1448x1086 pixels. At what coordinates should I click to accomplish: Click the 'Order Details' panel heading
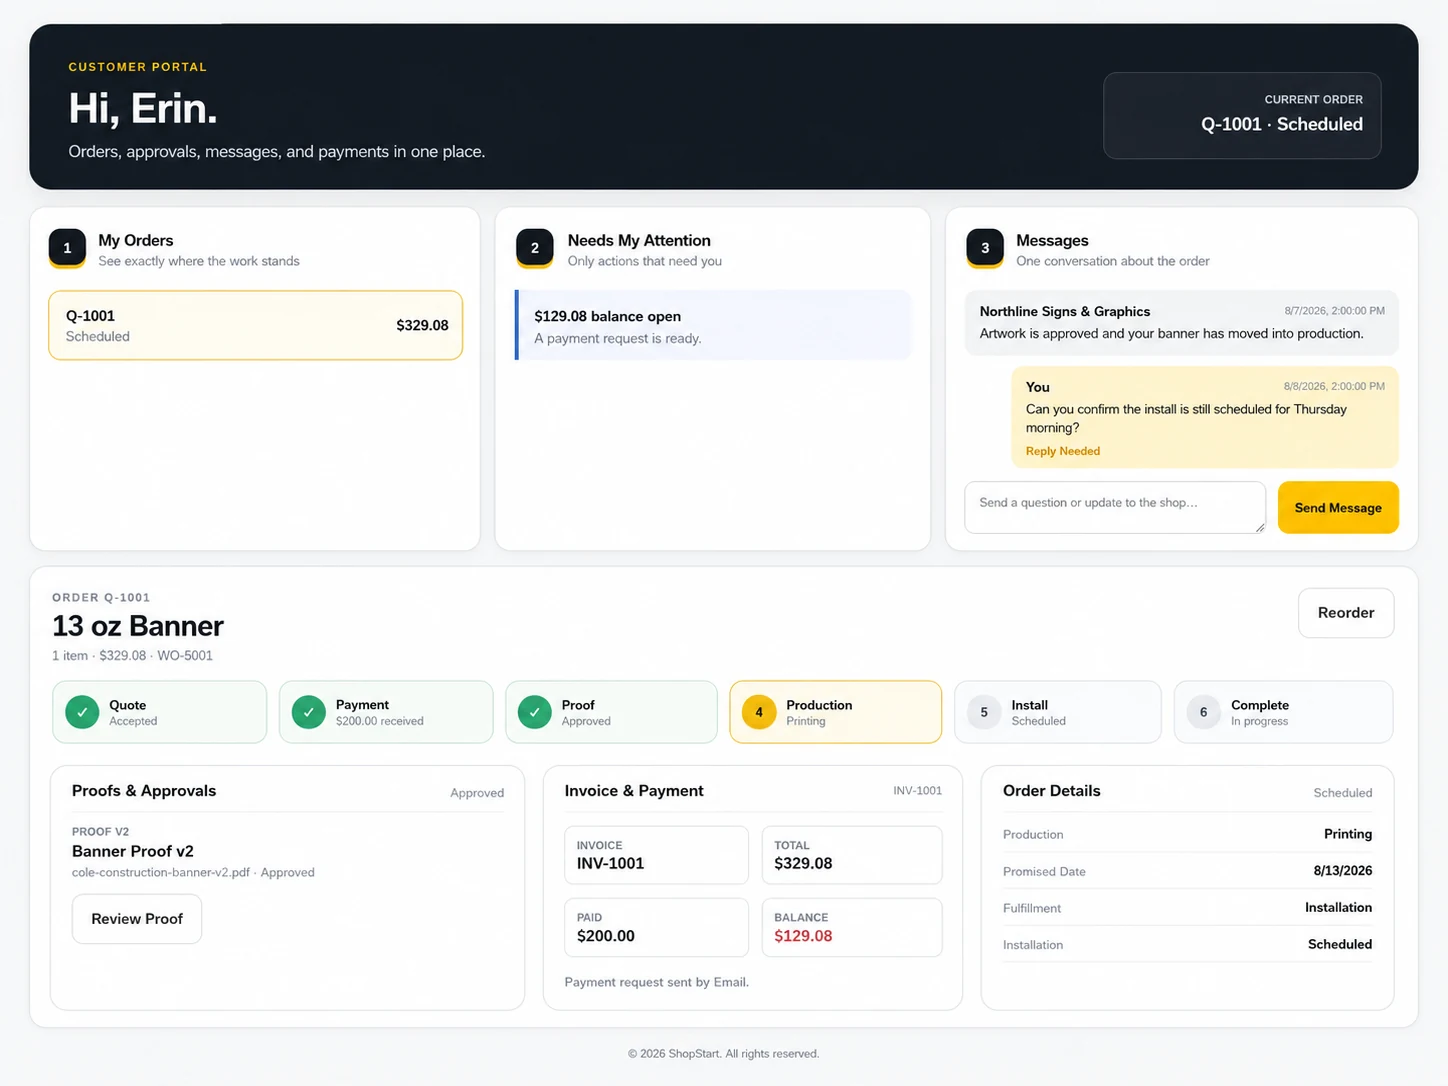pos(1052,791)
